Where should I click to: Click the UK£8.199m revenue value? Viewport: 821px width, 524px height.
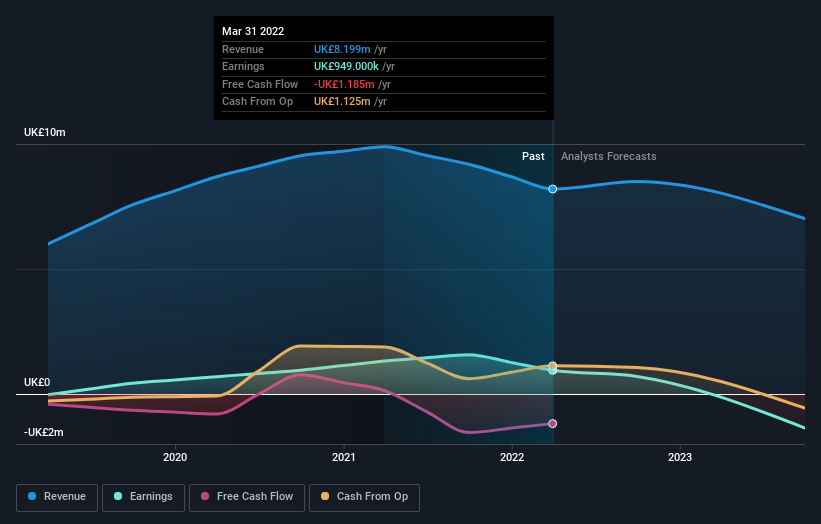click(x=342, y=49)
